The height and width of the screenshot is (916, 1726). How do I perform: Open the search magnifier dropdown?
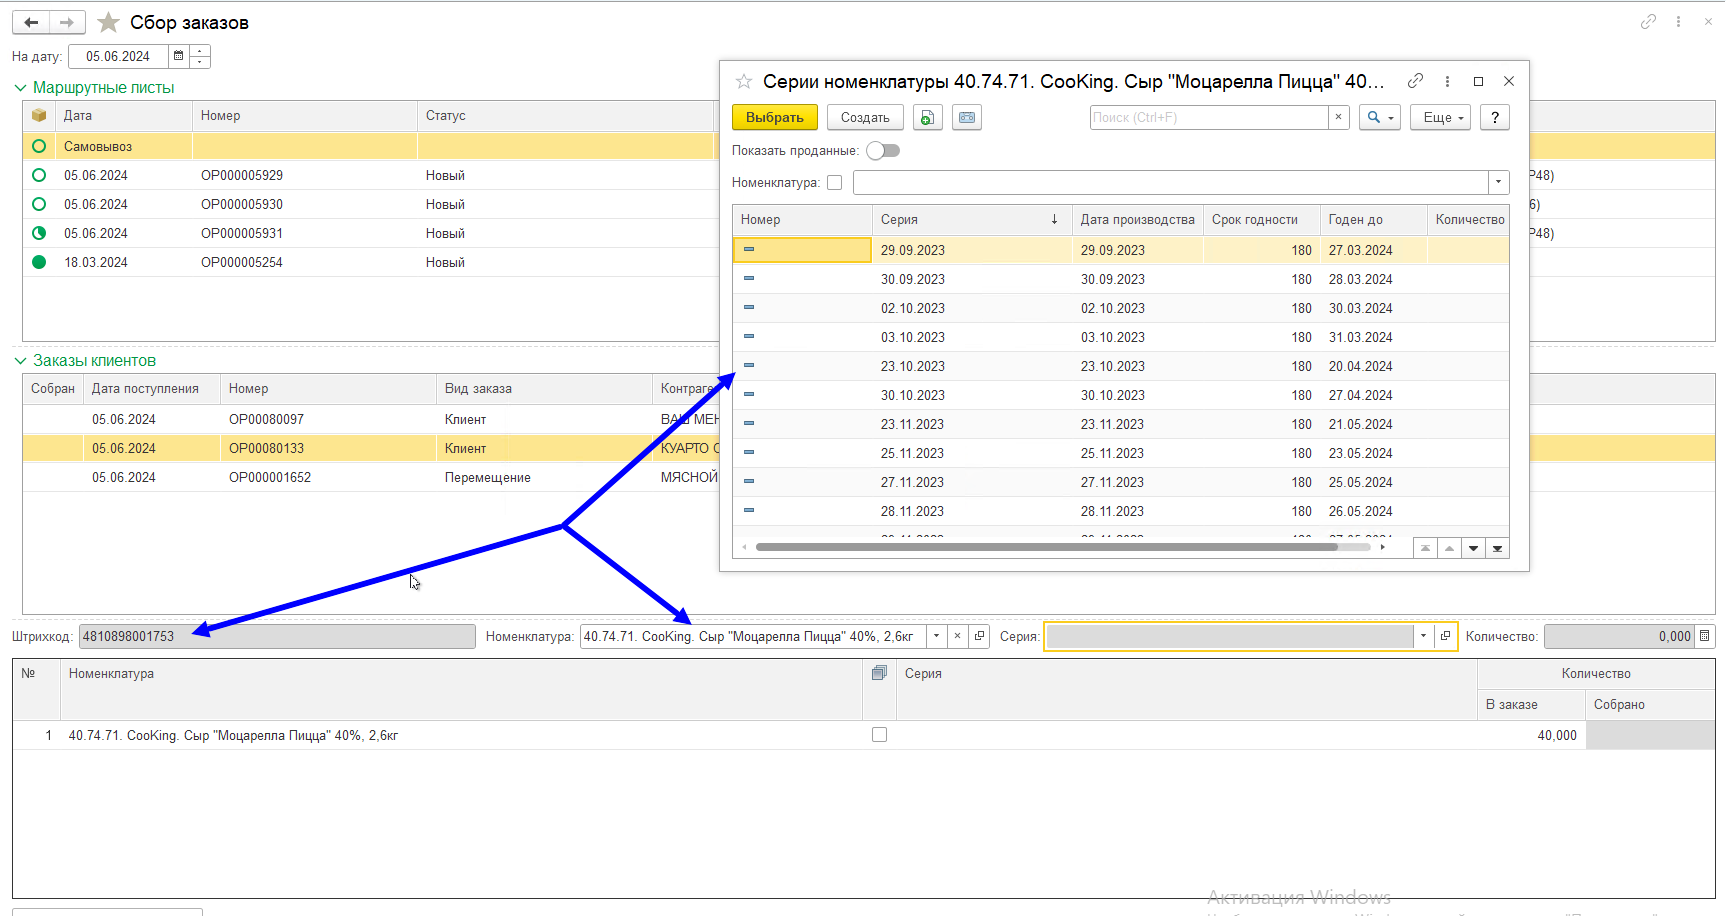point(1379,117)
